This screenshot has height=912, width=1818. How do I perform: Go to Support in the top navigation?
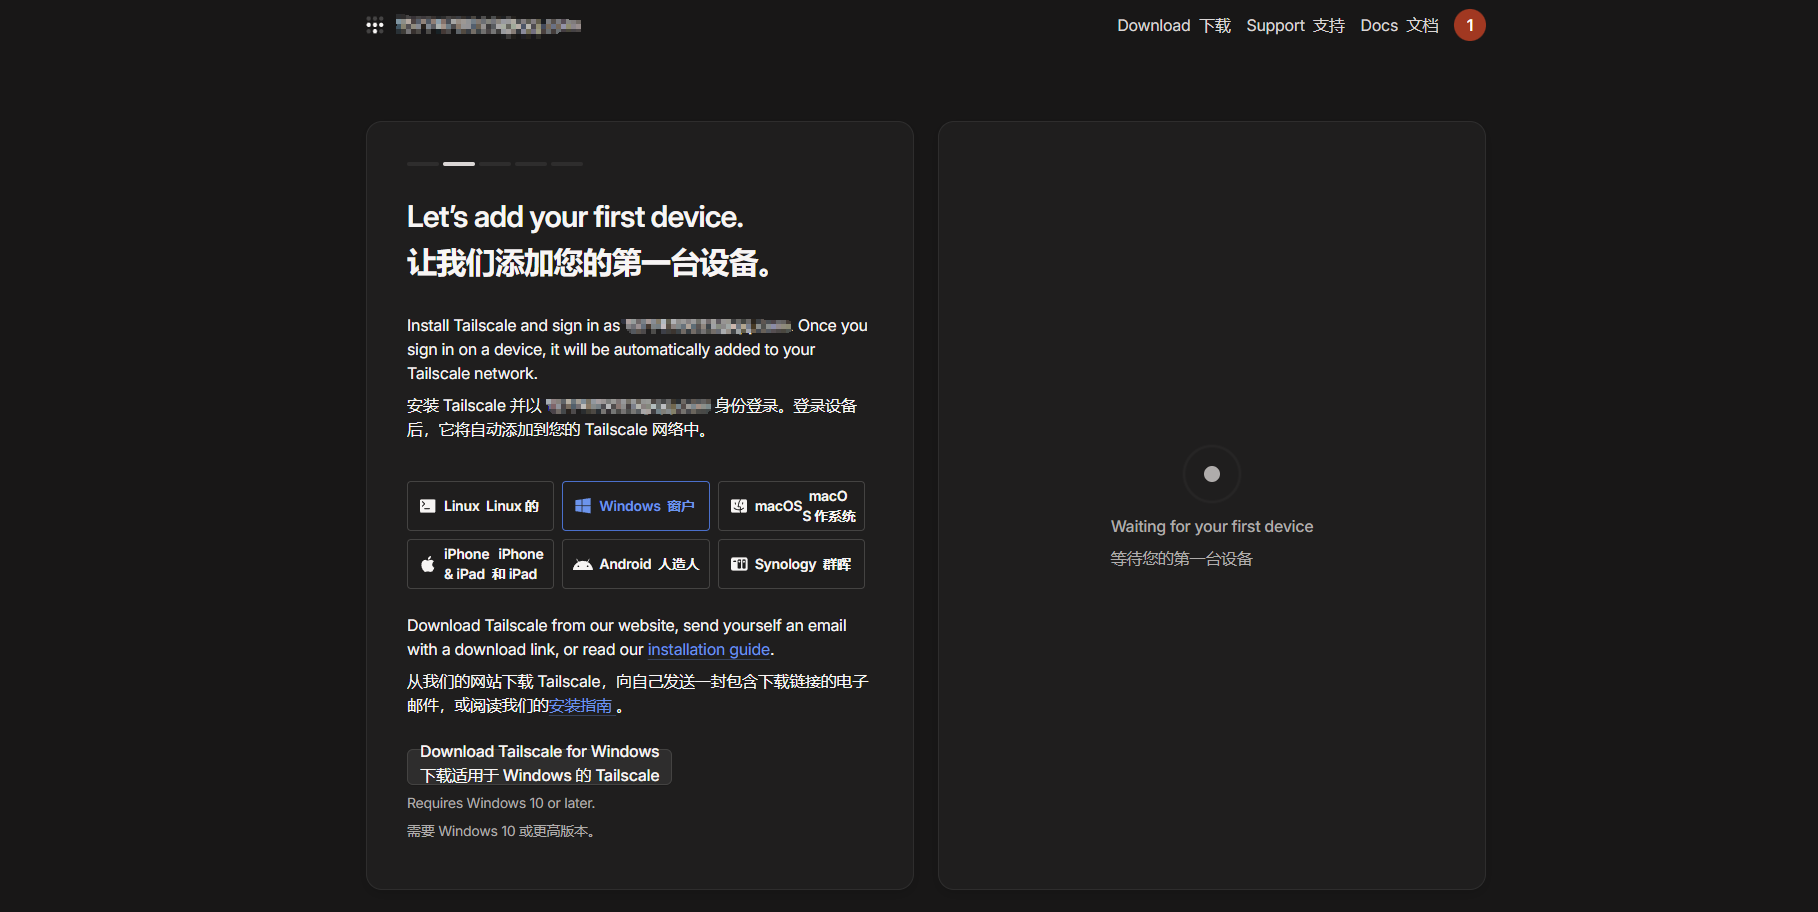coord(1295,25)
